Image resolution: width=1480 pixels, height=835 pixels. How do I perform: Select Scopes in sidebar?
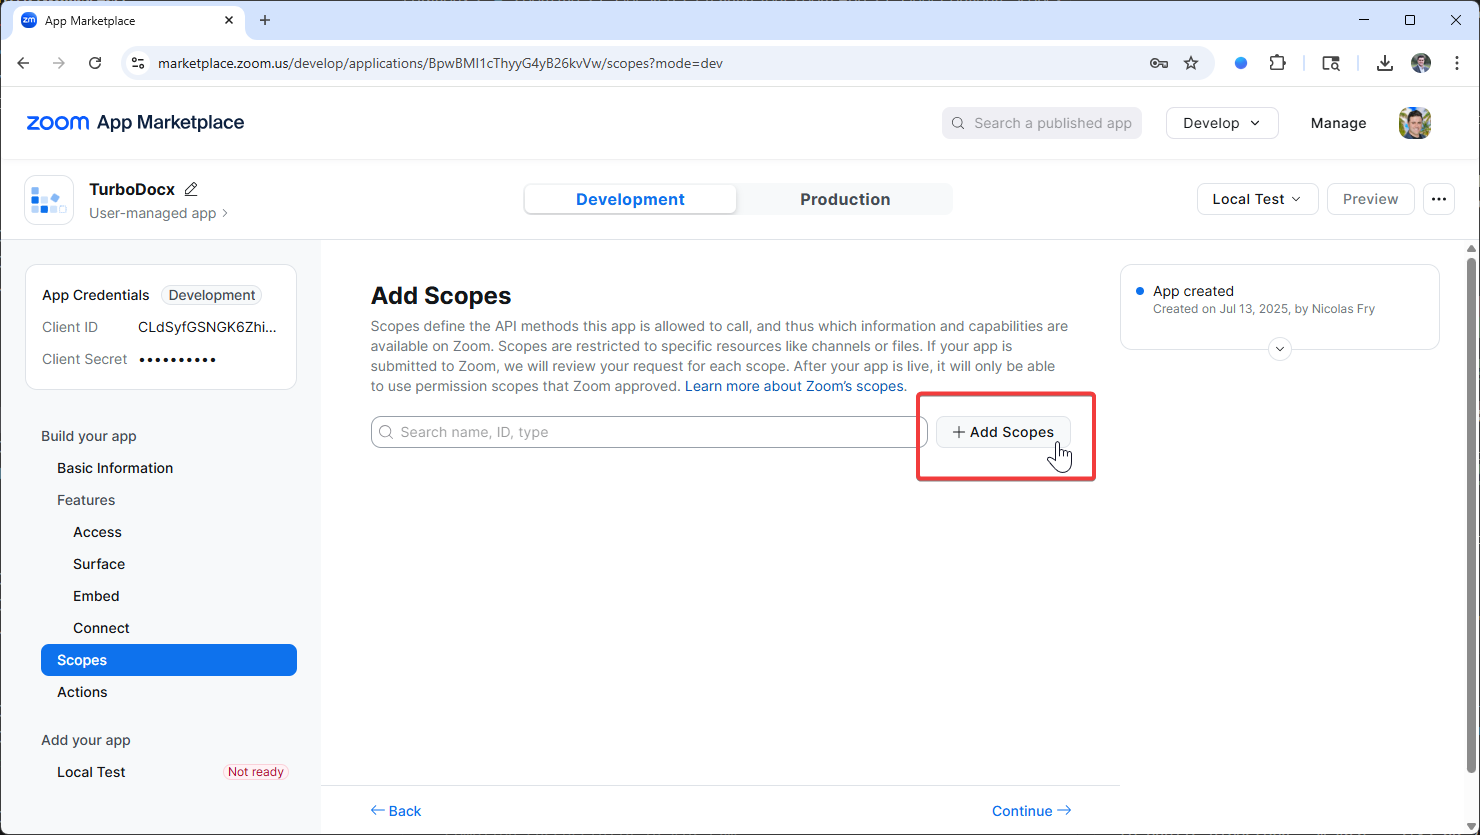[169, 660]
